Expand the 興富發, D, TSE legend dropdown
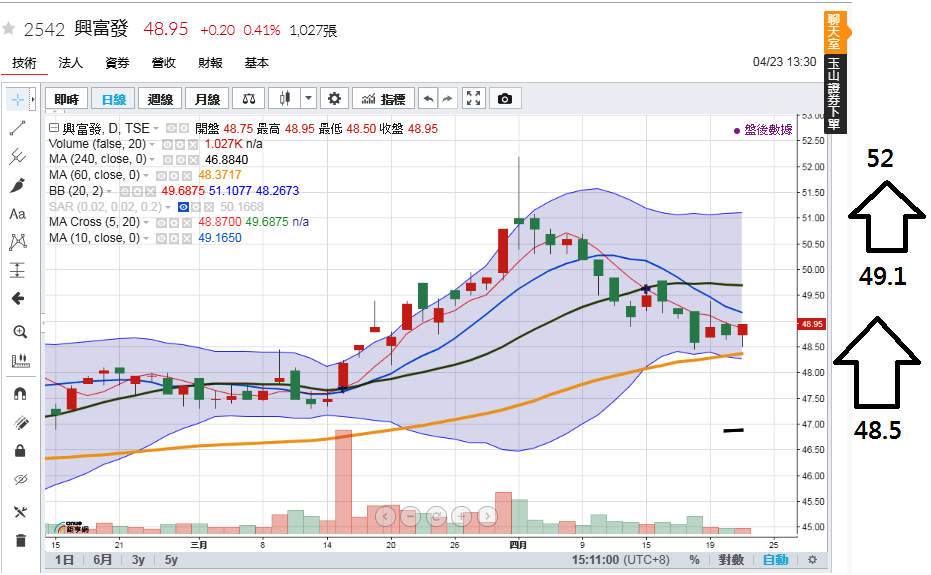 (x=156, y=128)
